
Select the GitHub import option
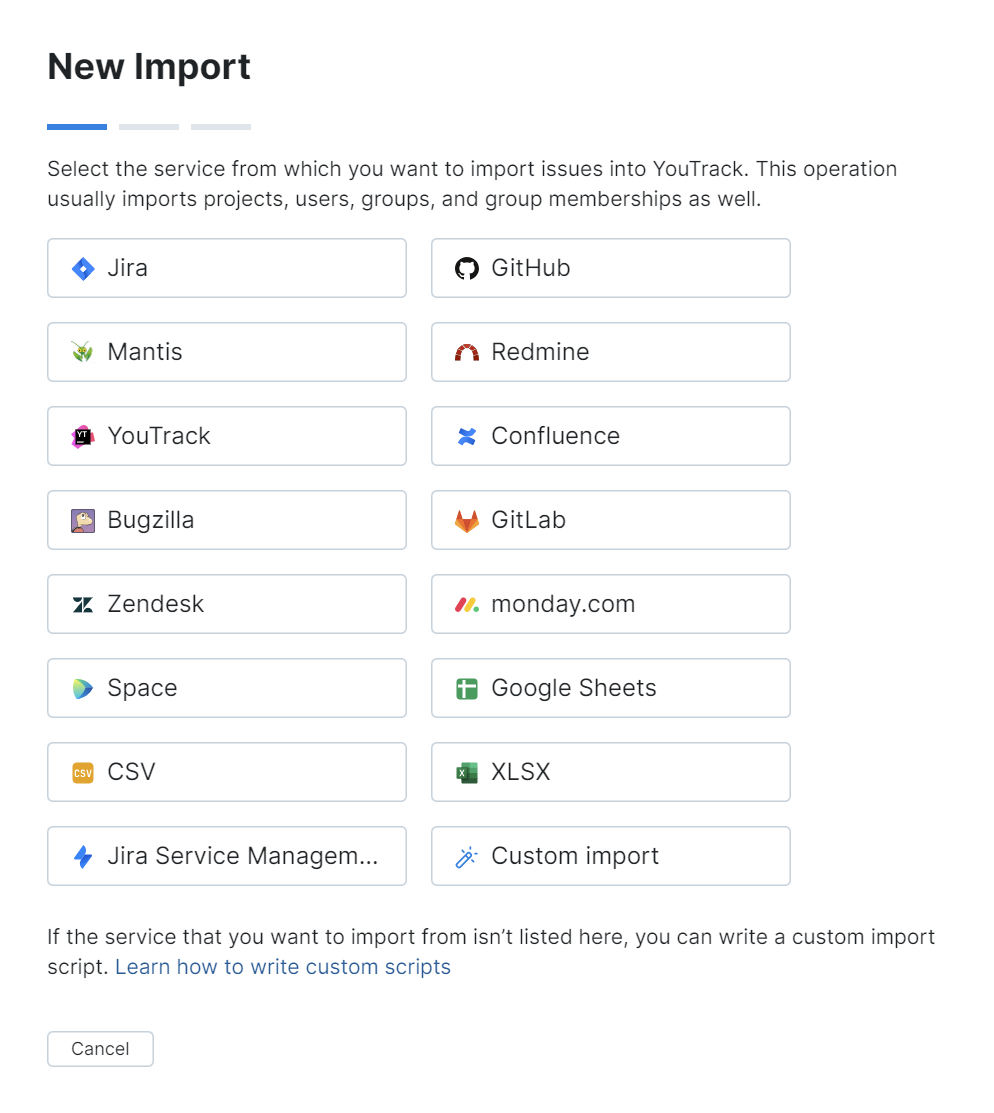point(610,268)
